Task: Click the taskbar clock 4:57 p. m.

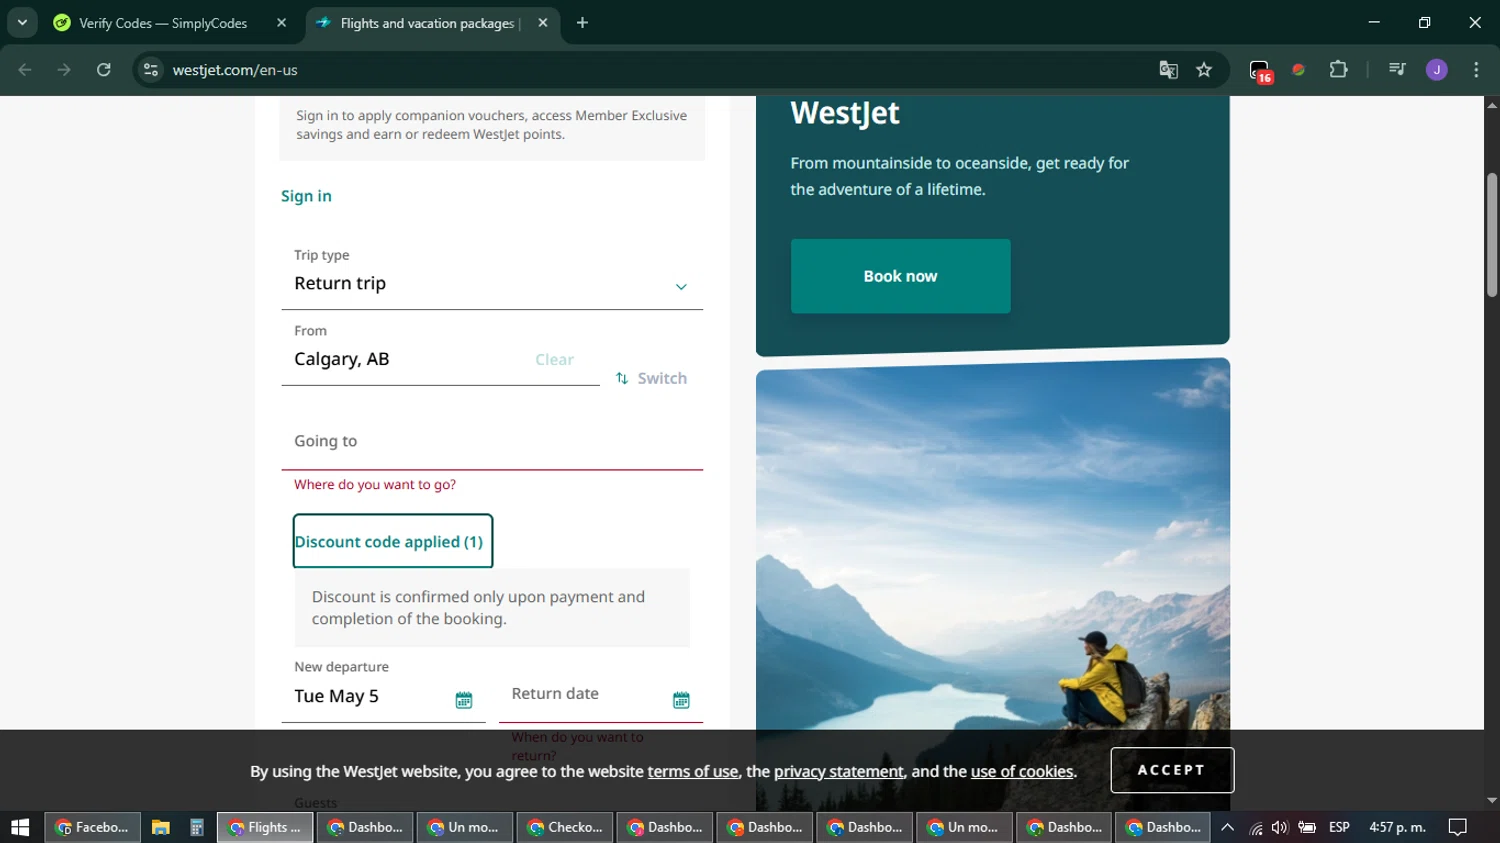Action: tap(1397, 827)
